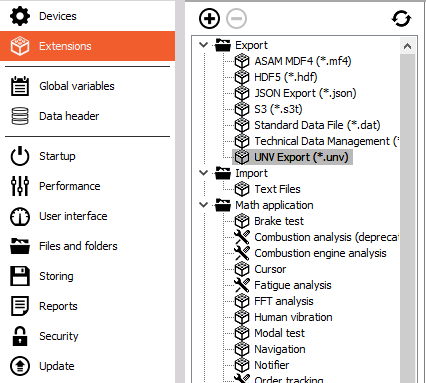Click the Performance sliders icon
This screenshot has height=383, width=426.
(20, 186)
